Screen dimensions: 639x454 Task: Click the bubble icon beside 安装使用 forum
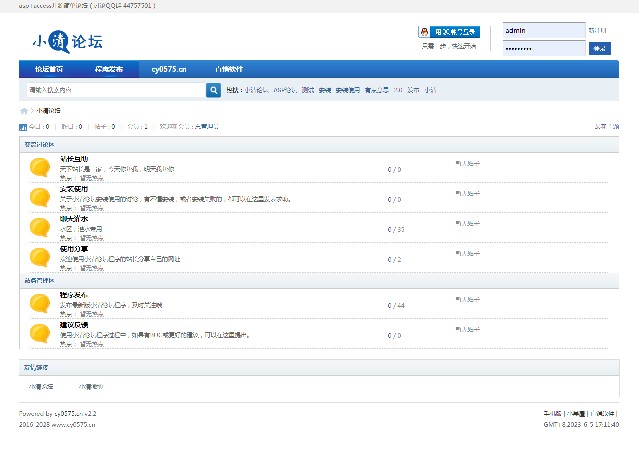(x=40, y=198)
